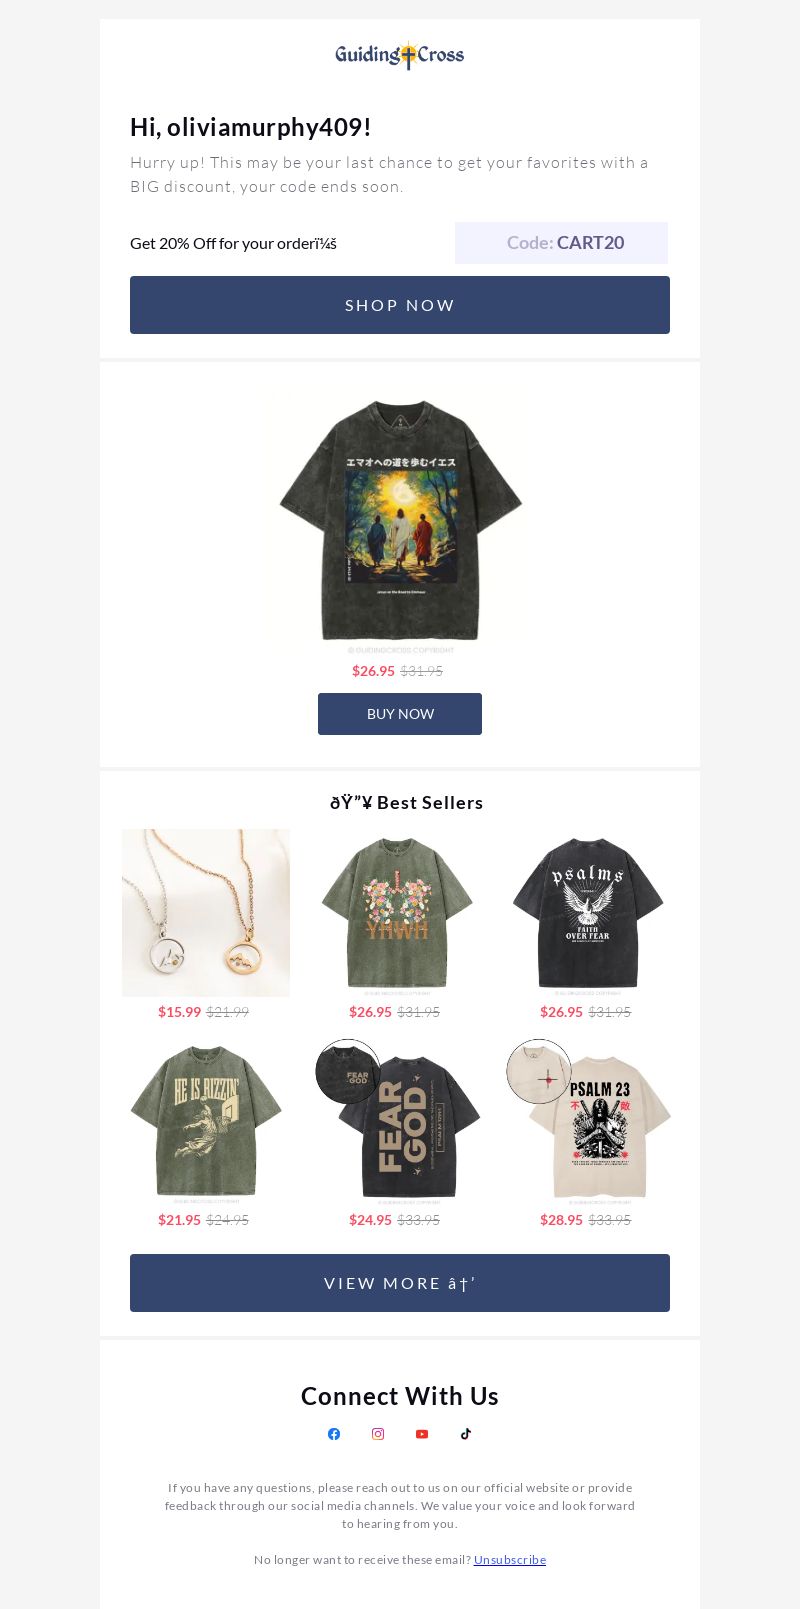
Task: Click the Guiding Cross logo
Action: click(400, 55)
